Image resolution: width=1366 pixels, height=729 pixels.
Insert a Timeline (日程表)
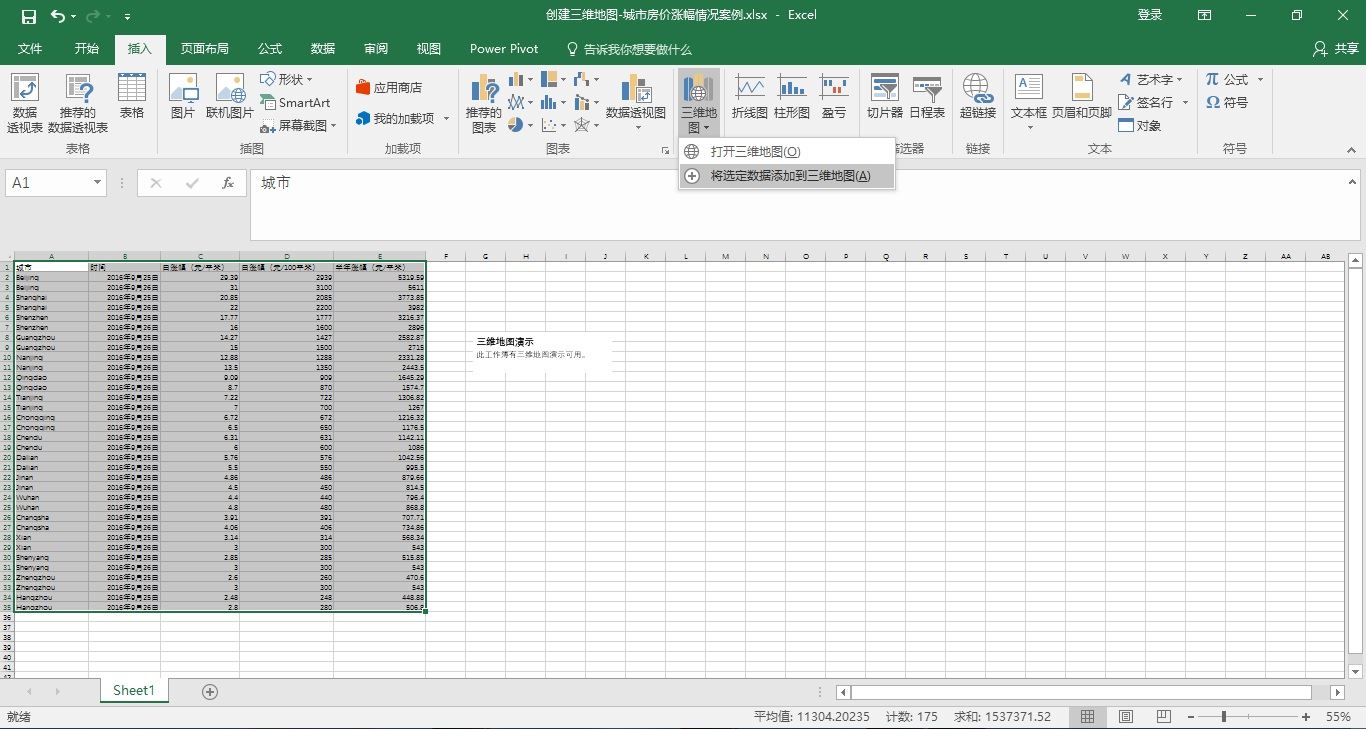[x=927, y=97]
